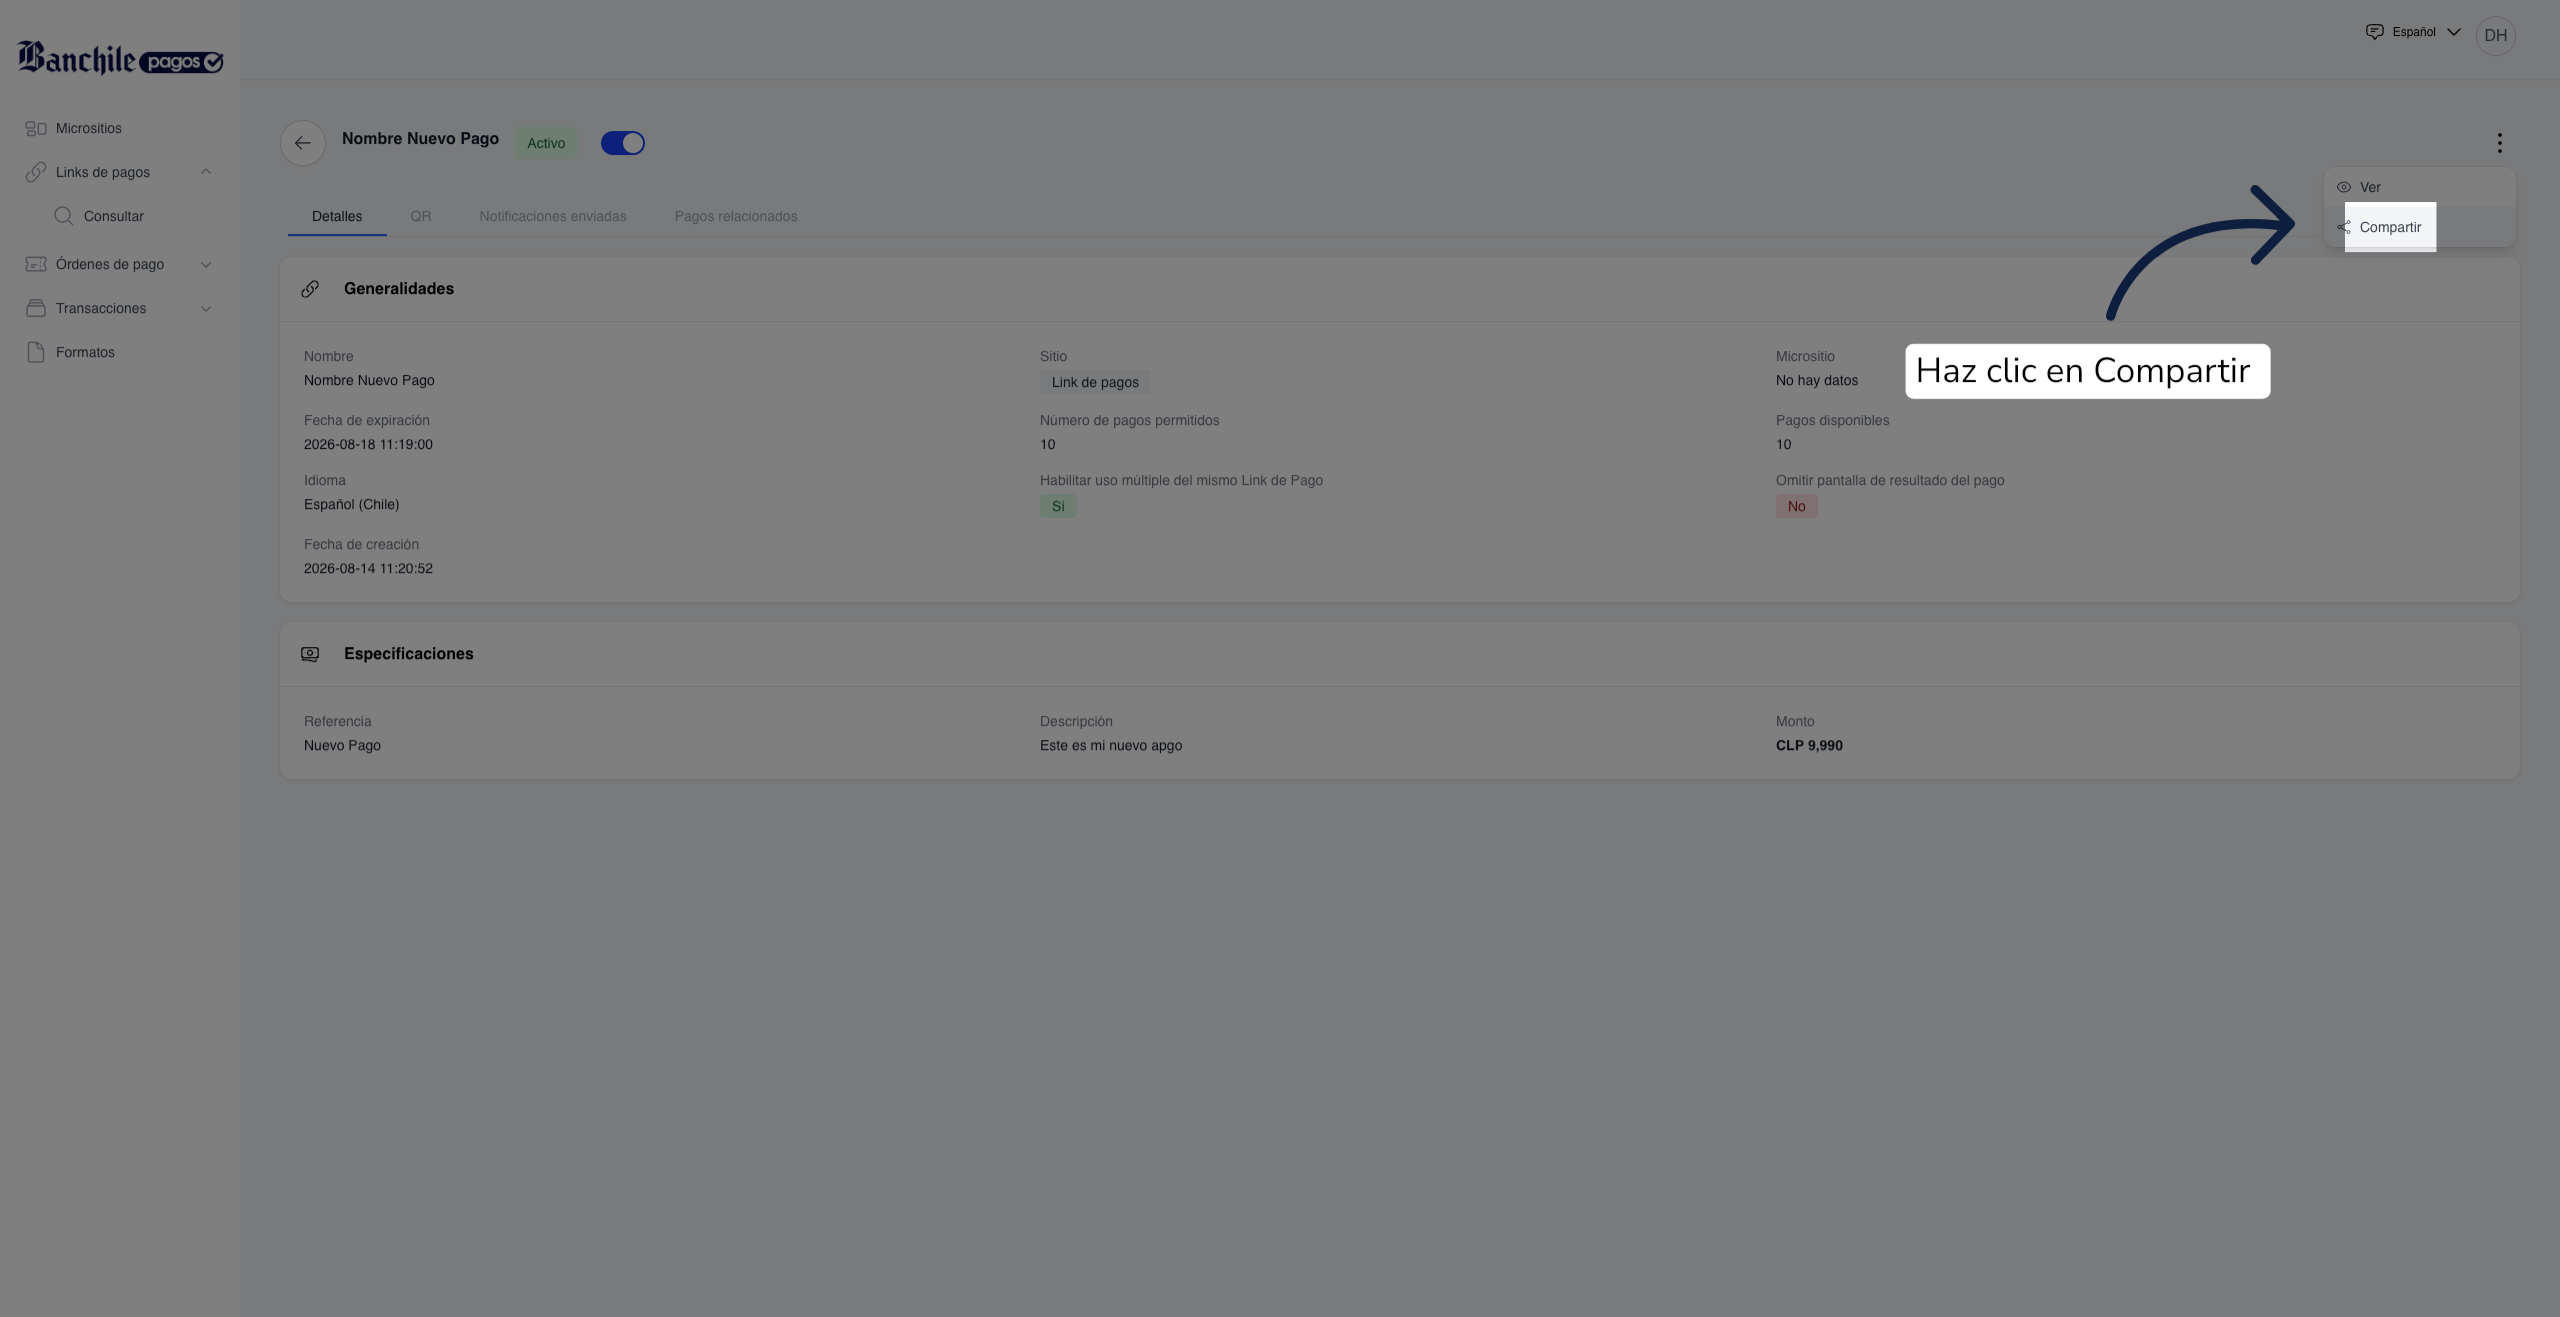Click the Links de pagos chain icon

(x=36, y=172)
